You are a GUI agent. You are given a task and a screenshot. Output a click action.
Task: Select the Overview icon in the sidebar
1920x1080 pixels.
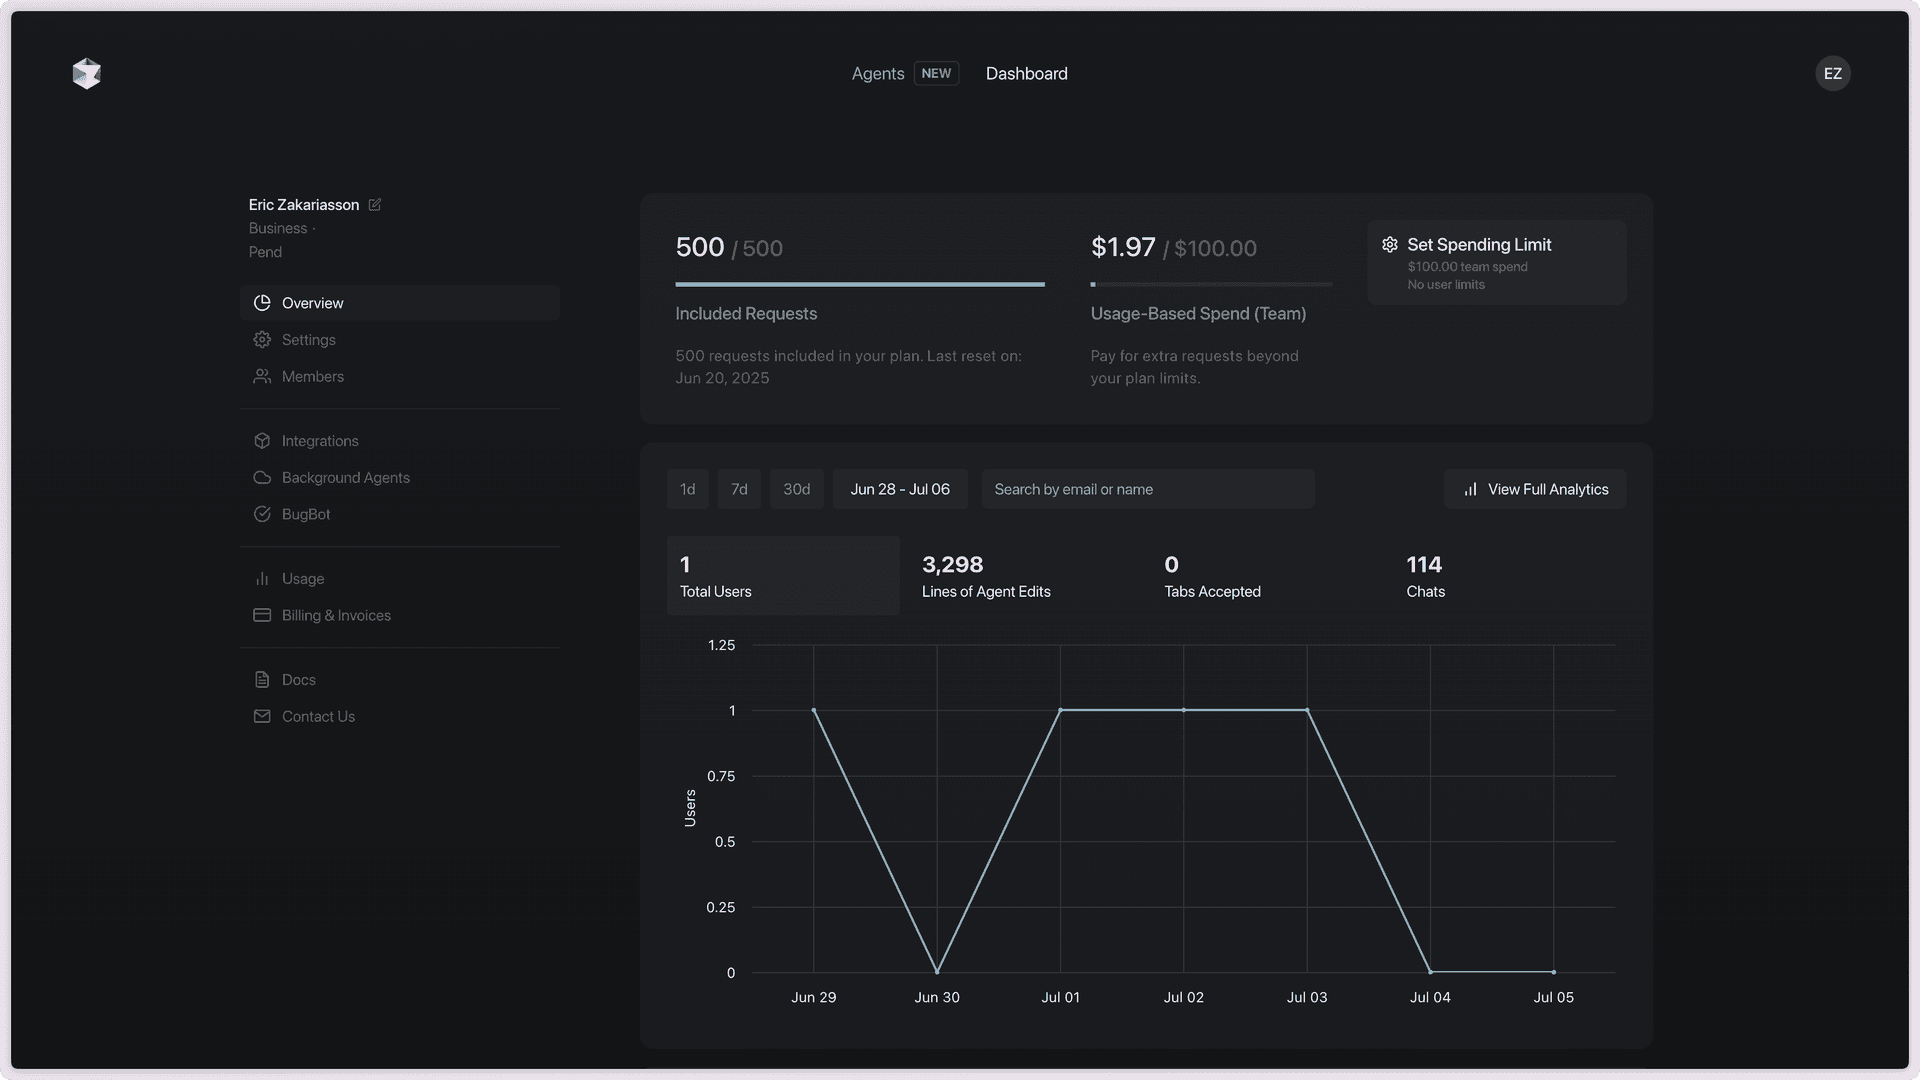[x=262, y=302]
